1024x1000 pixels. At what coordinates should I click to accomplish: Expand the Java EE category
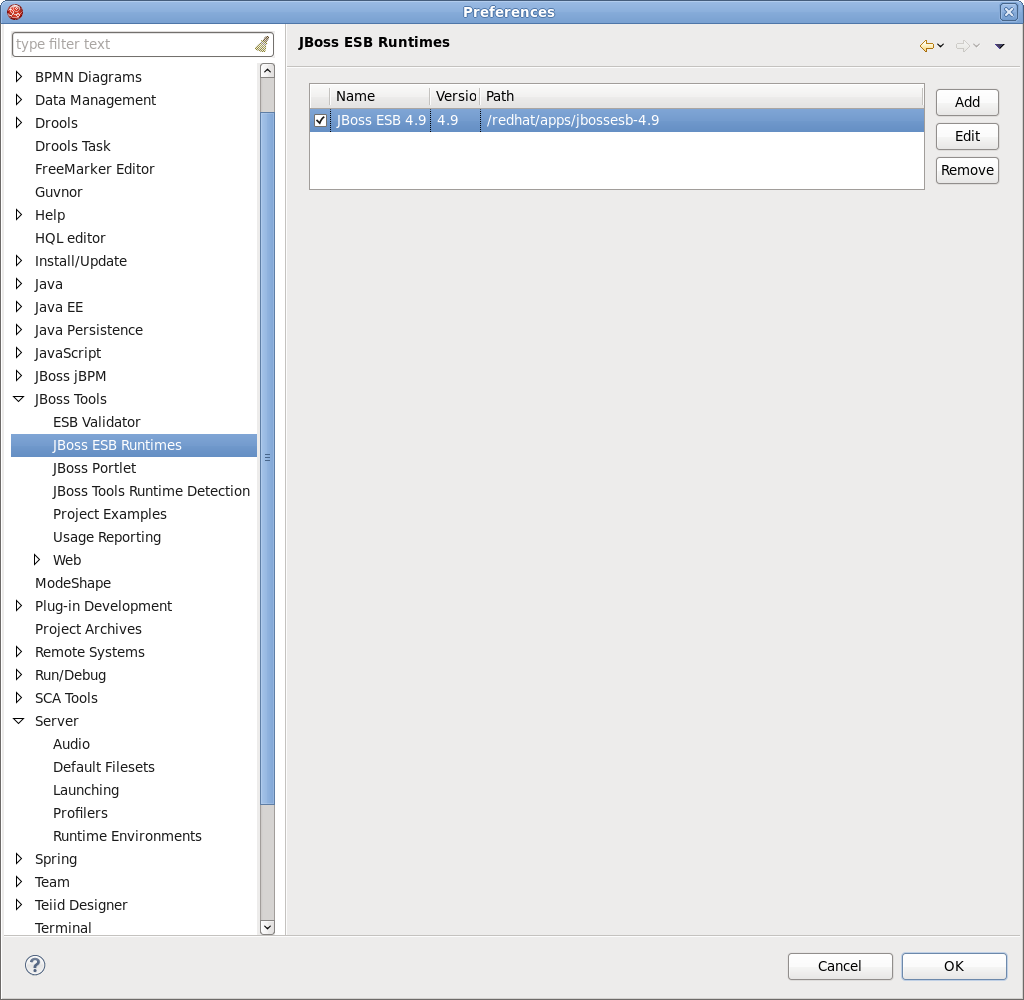pos(18,307)
